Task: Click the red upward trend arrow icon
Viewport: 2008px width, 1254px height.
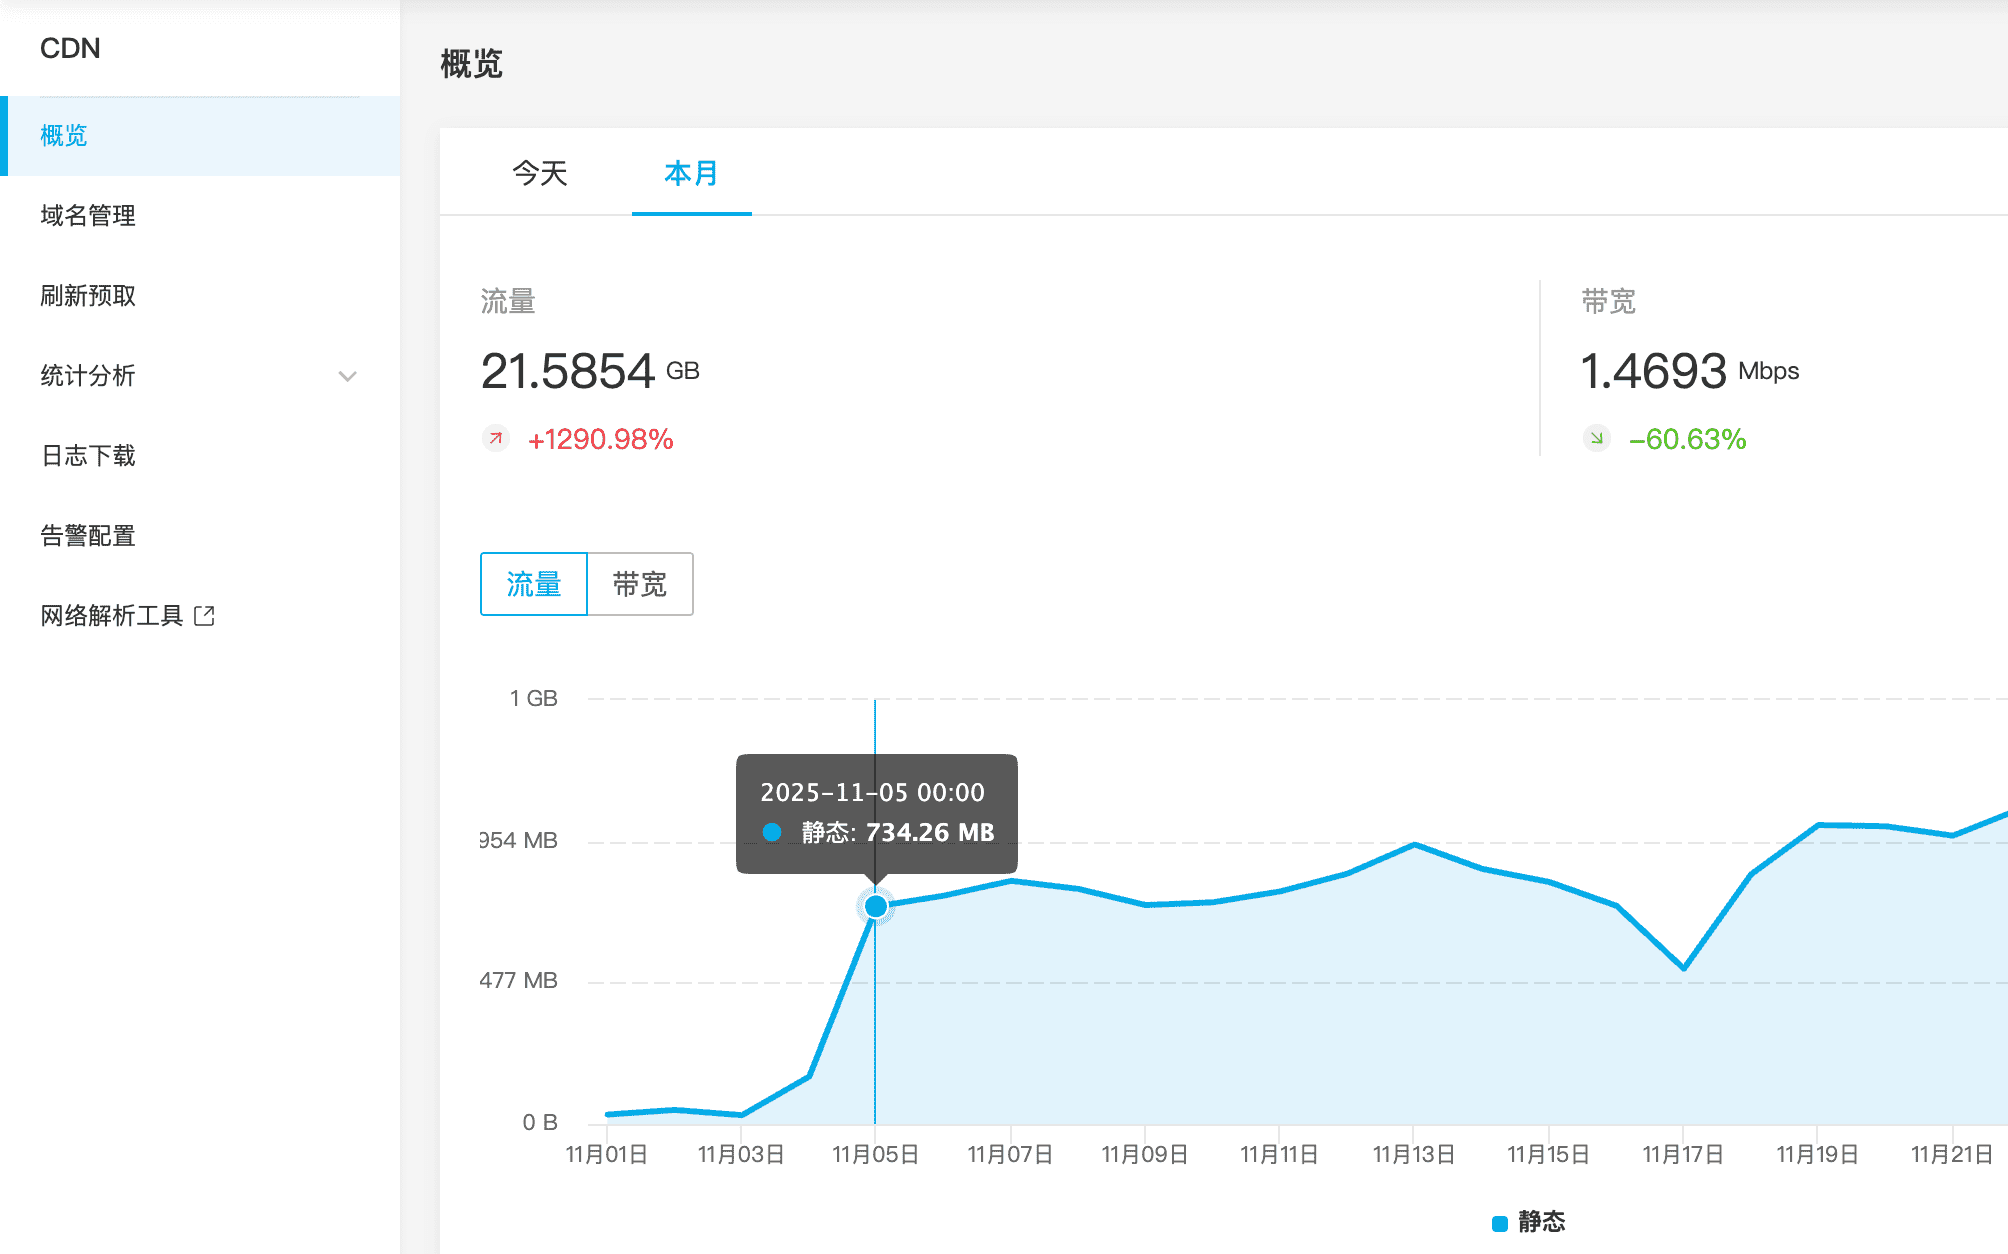Action: click(x=496, y=439)
